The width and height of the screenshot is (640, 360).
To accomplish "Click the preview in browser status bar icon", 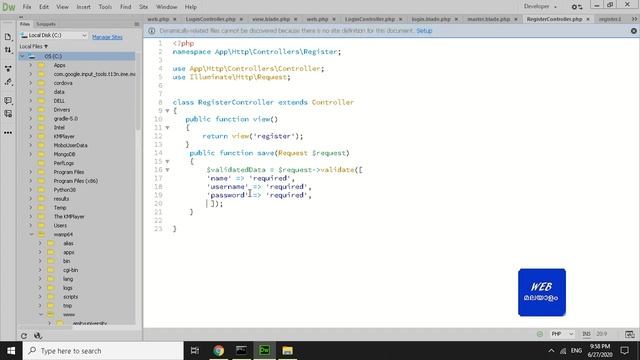I will point(629,334).
